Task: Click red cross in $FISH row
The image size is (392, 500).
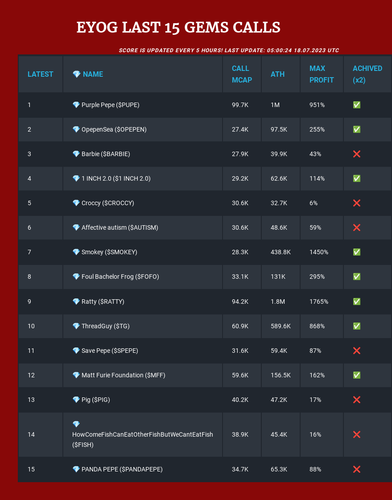Action: pyautogui.click(x=357, y=434)
